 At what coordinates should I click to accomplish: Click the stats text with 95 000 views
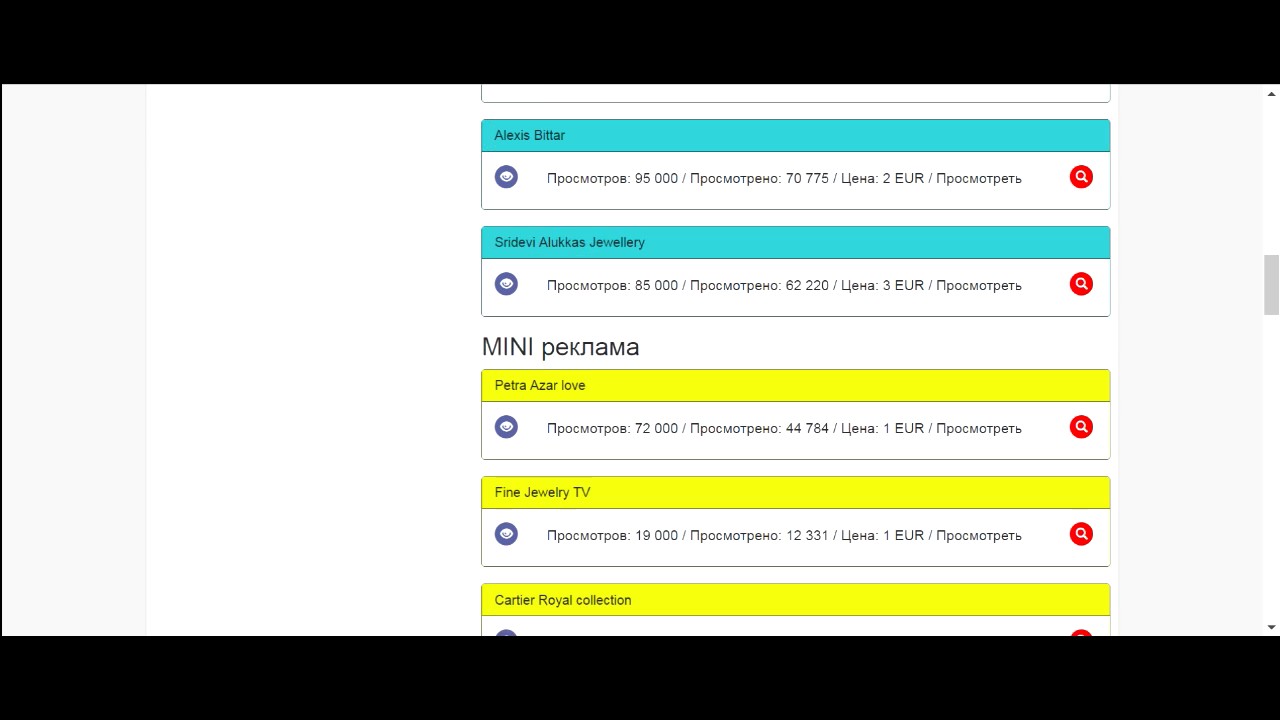click(x=784, y=178)
